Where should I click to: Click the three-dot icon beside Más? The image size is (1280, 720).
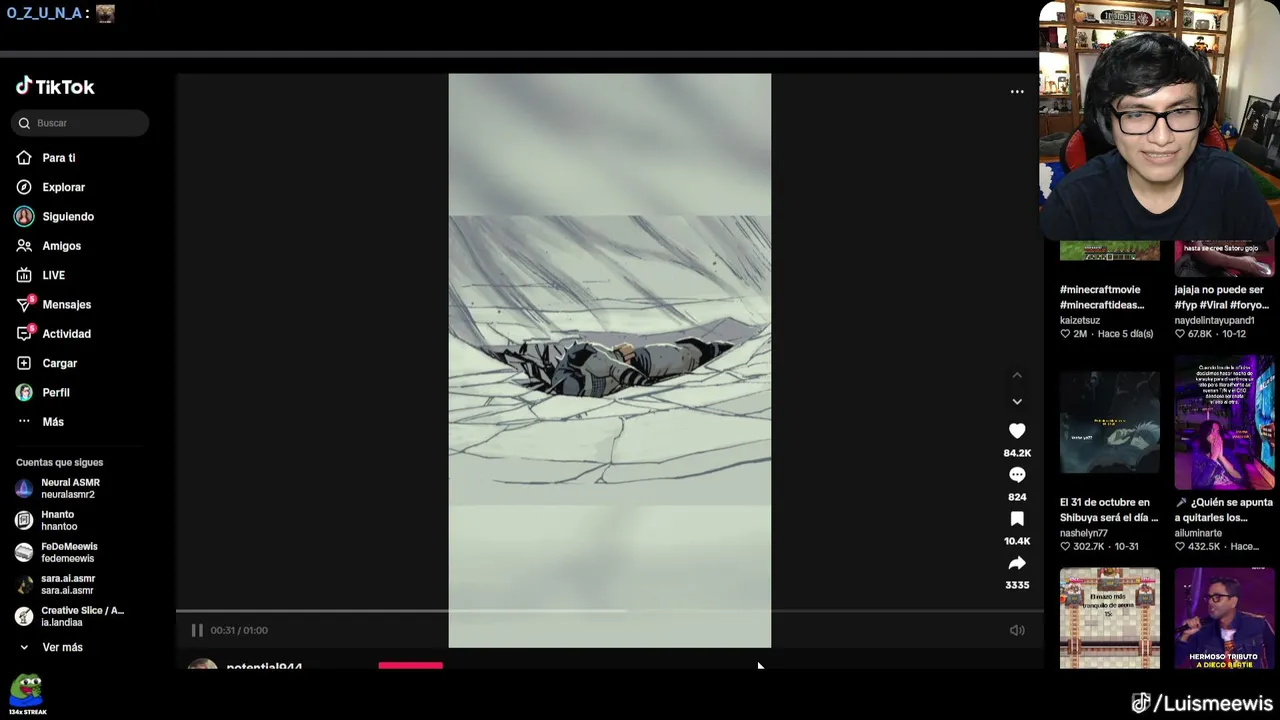tap(24, 422)
